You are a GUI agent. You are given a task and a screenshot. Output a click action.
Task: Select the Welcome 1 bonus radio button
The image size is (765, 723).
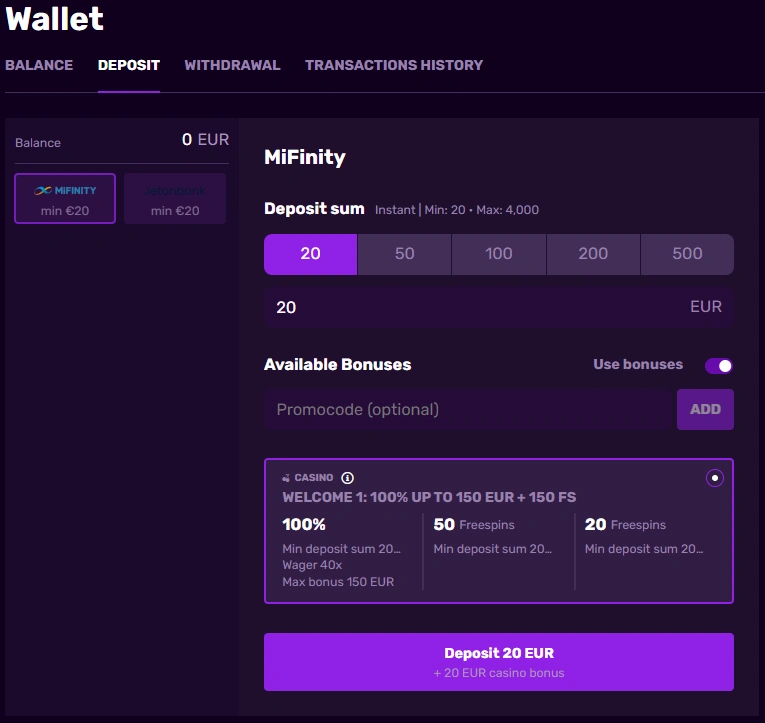[714, 478]
